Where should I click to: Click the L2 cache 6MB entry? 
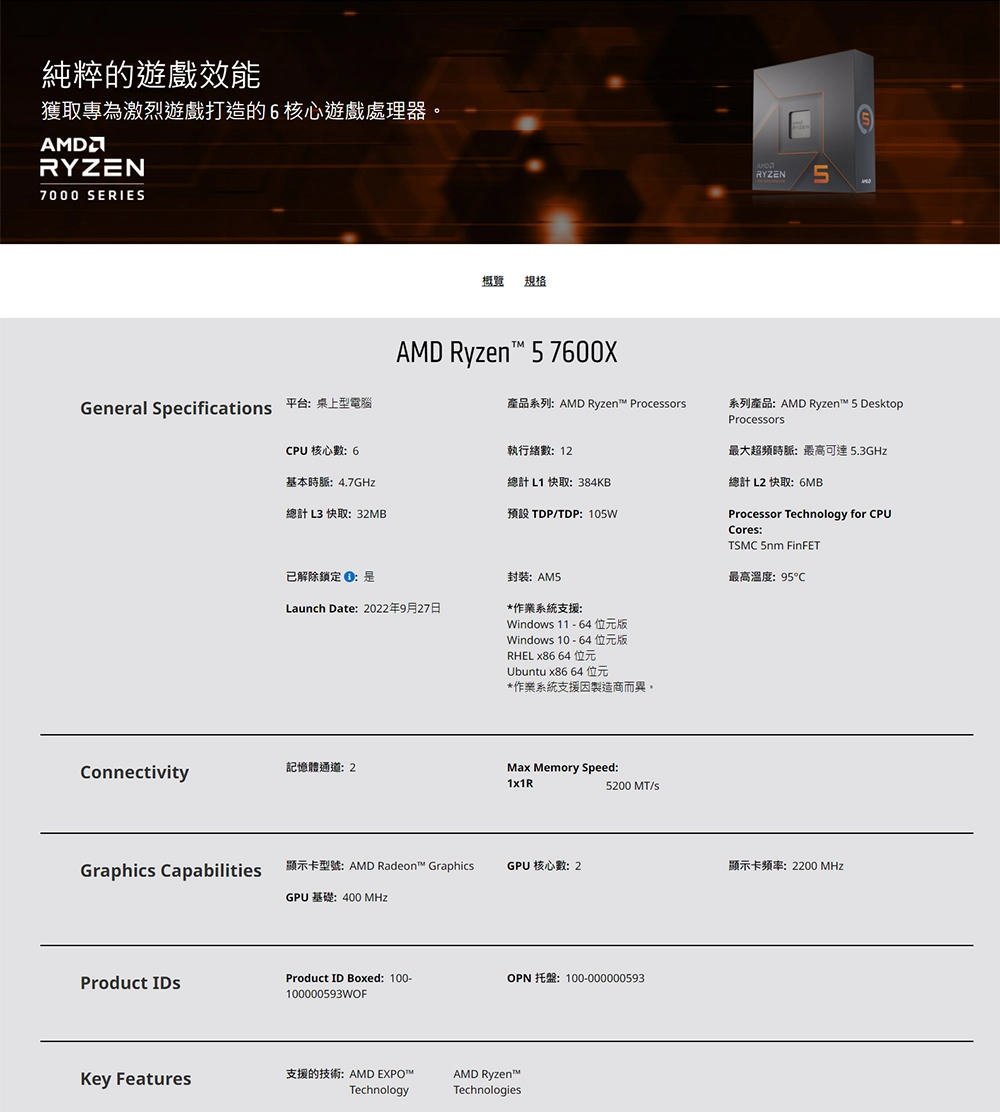[776, 482]
